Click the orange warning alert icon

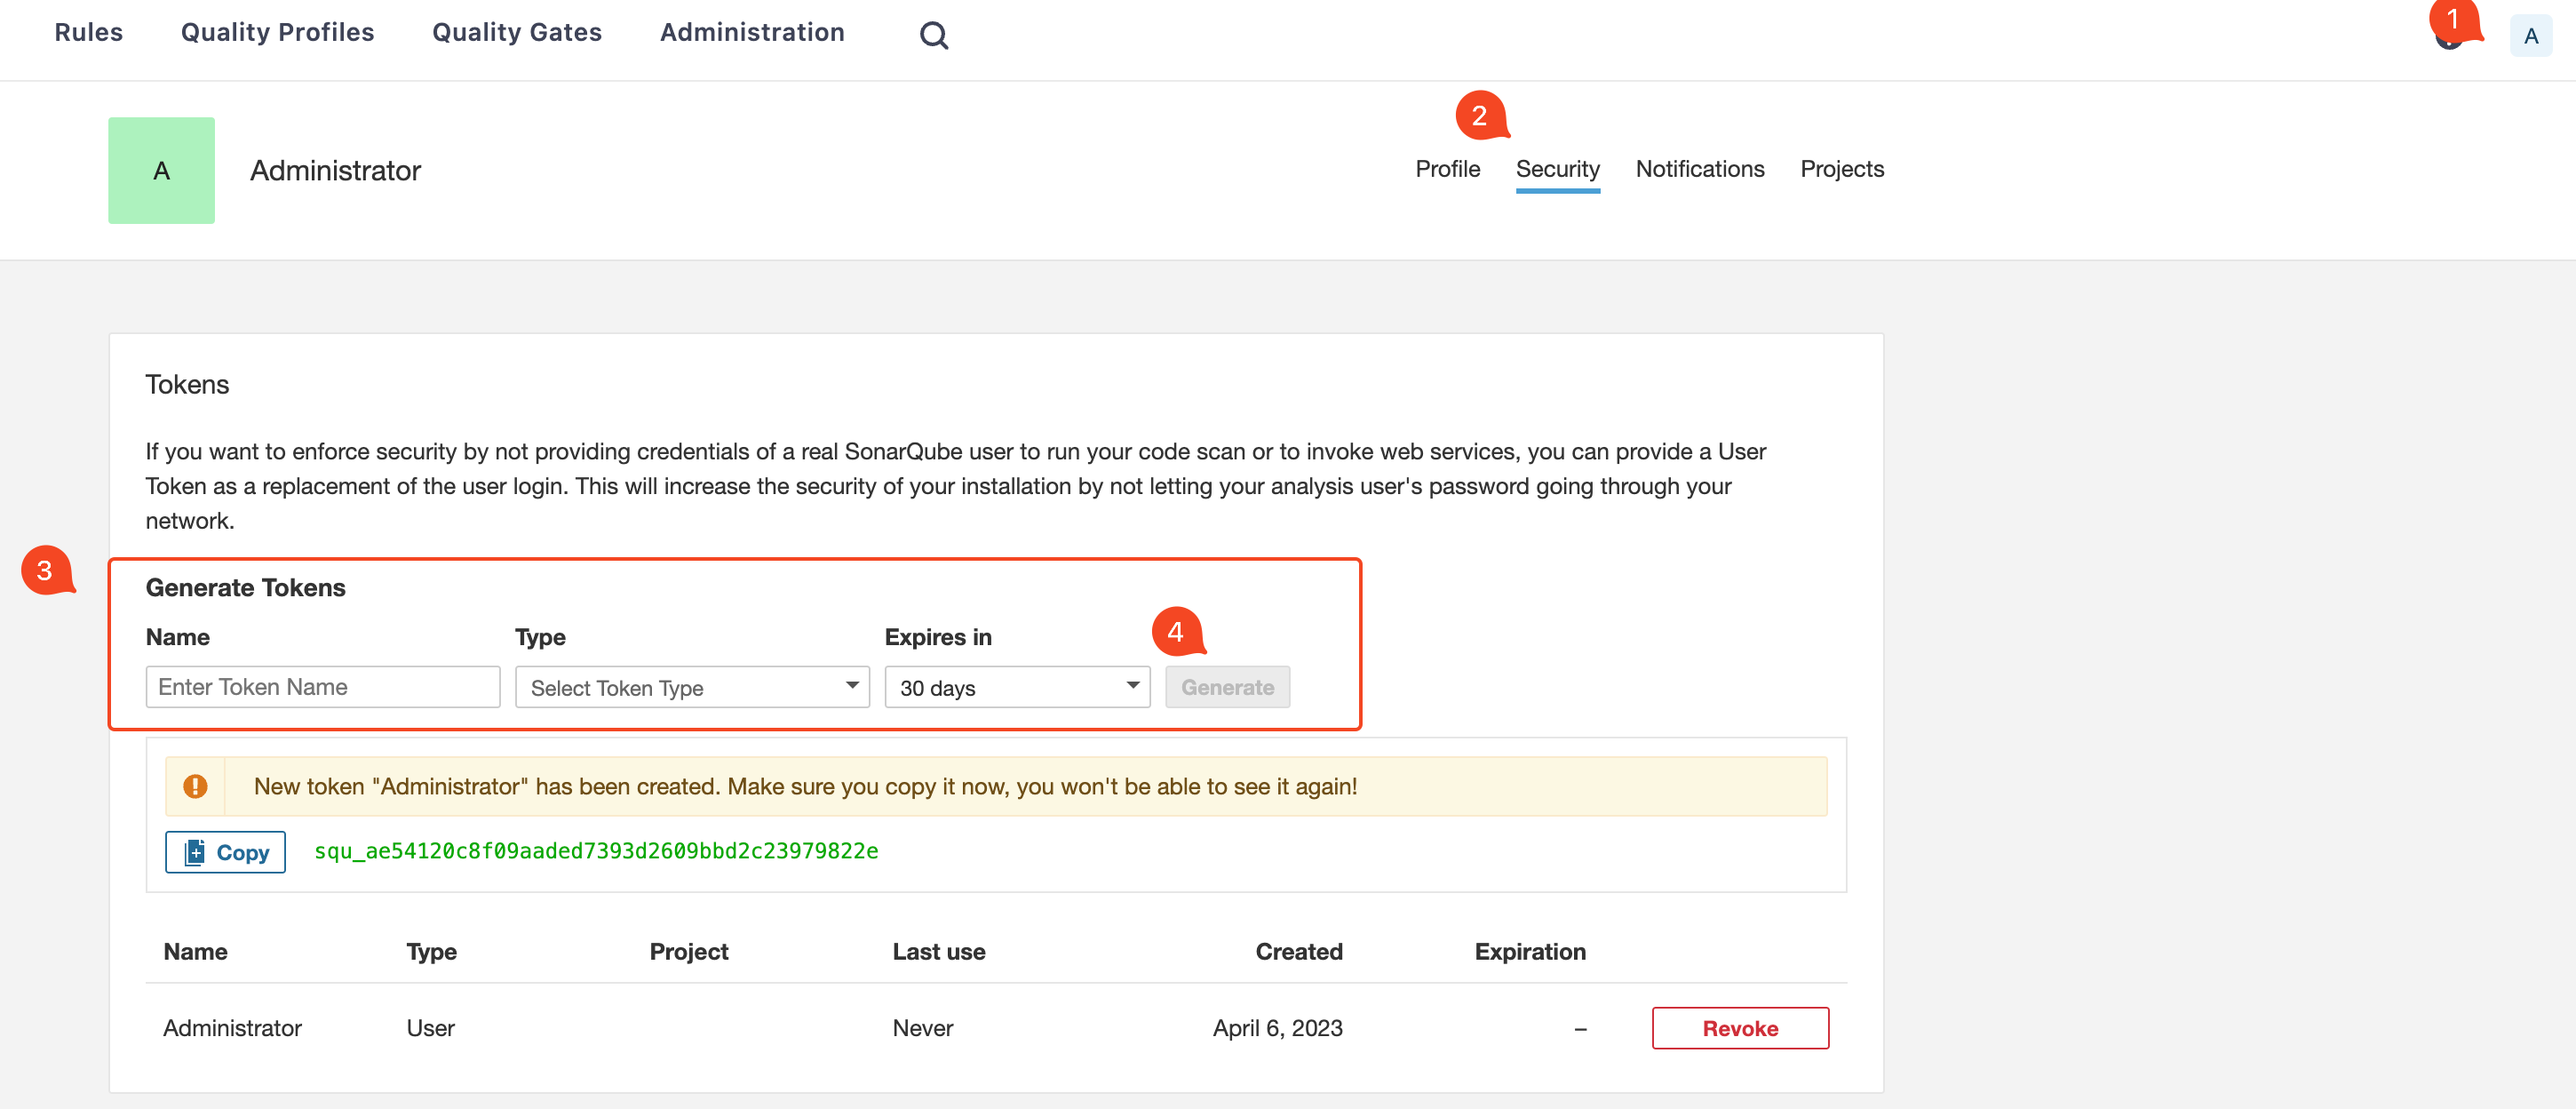tap(195, 786)
